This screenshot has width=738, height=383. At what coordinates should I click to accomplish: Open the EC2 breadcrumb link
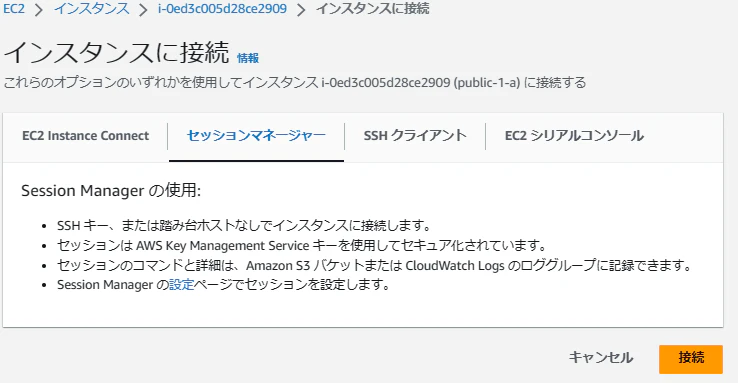(14, 8)
